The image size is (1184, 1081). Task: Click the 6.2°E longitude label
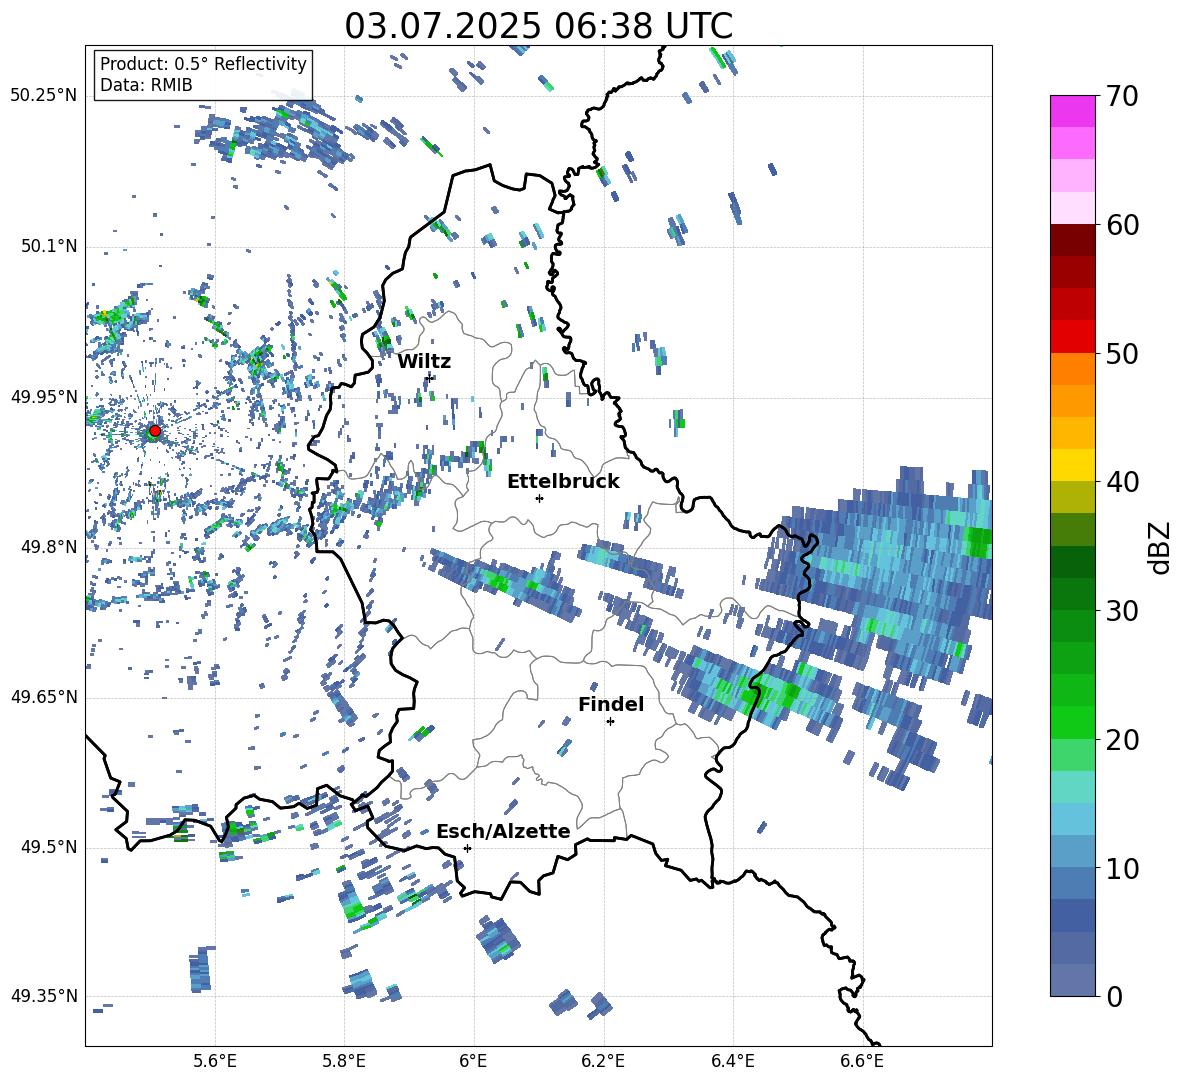click(x=603, y=1061)
